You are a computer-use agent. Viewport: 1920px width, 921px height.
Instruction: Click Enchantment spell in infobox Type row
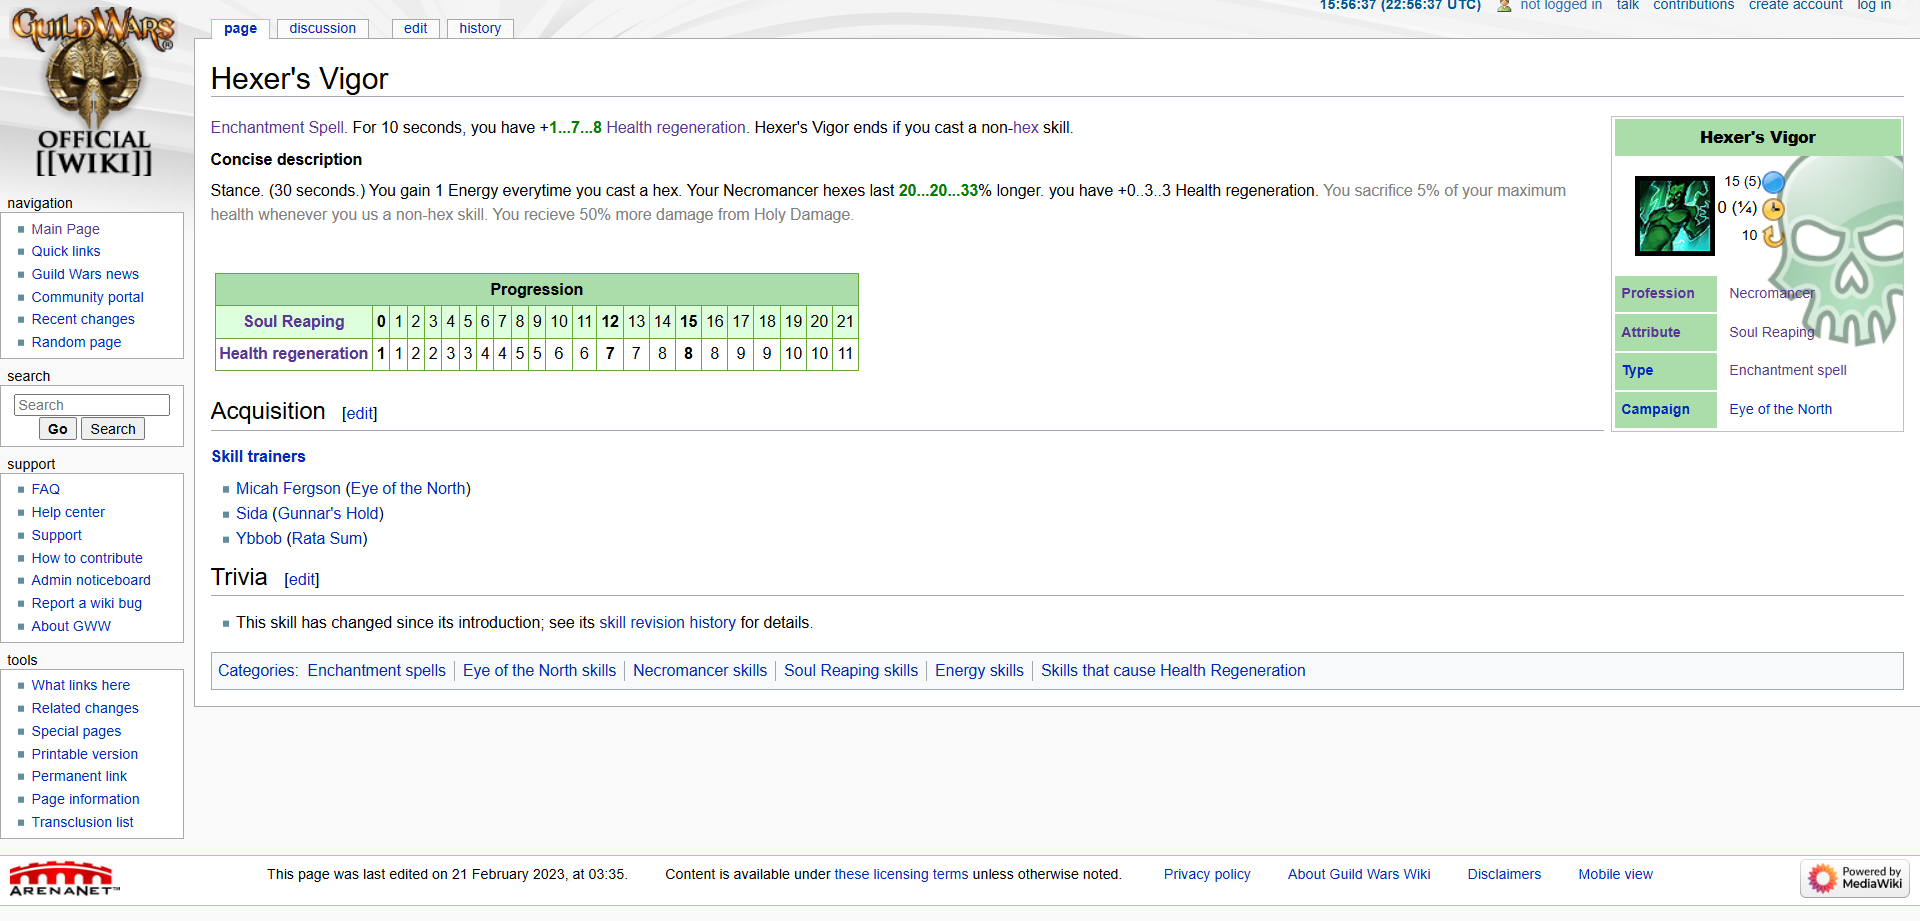(1787, 370)
